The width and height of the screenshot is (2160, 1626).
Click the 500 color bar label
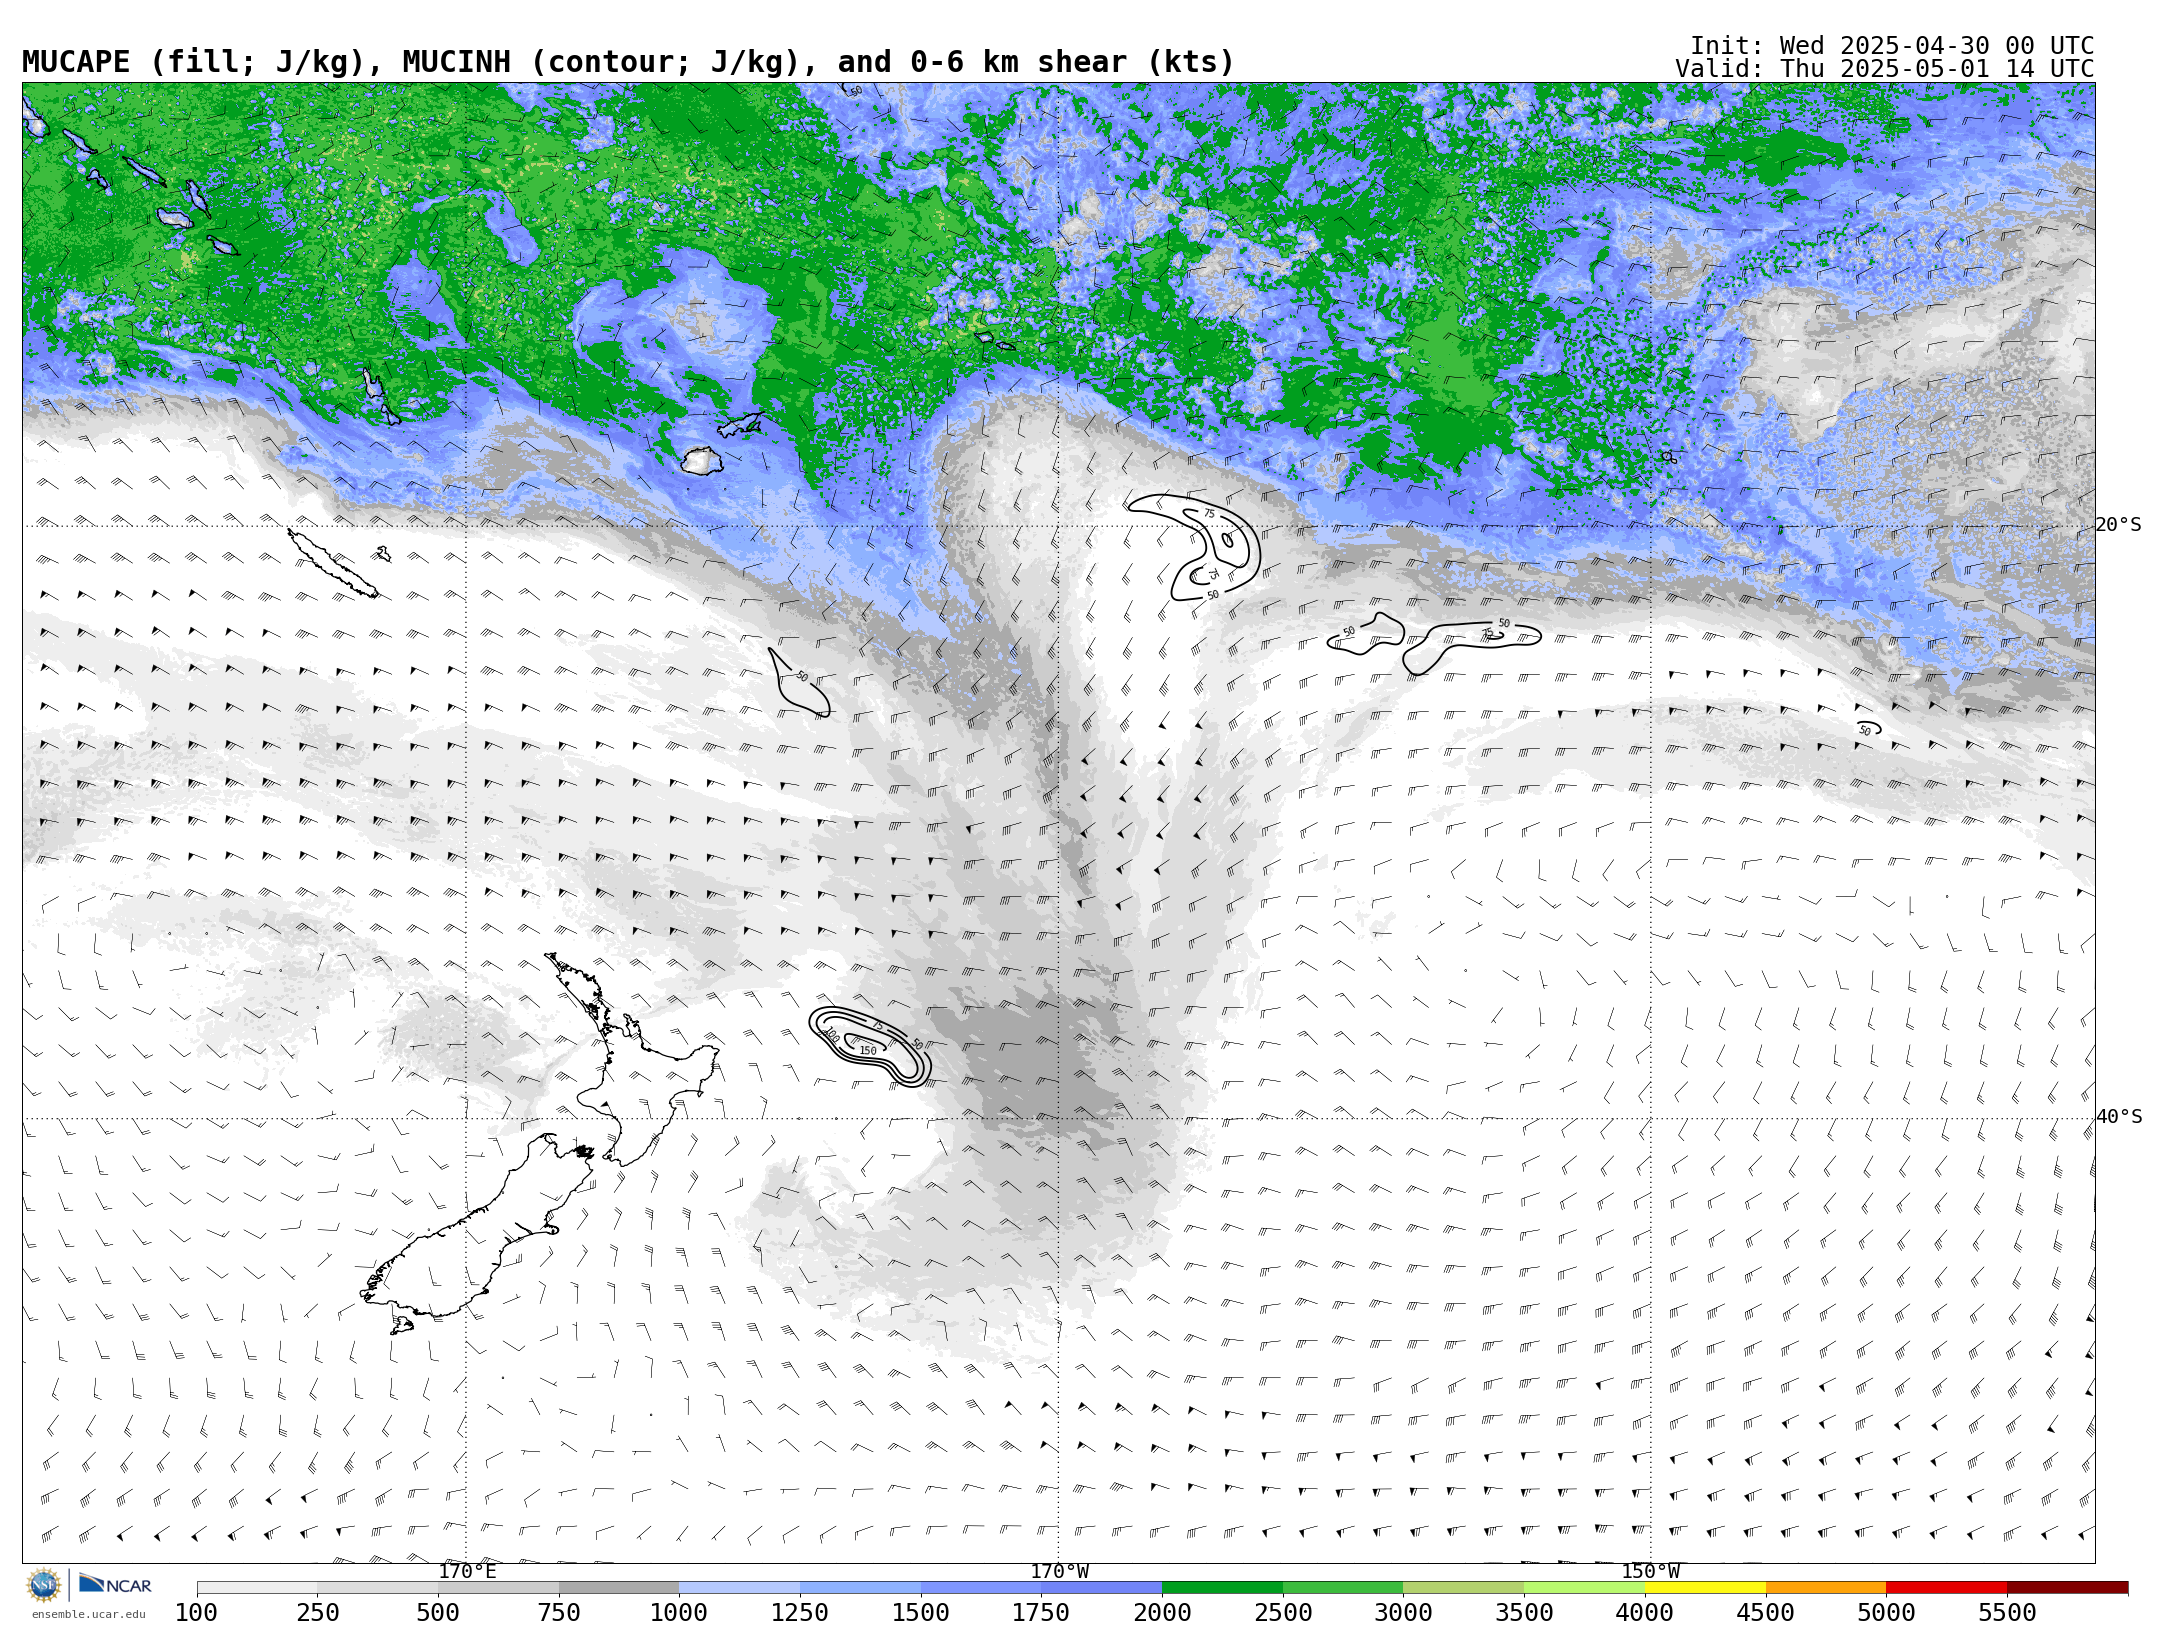[x=438, y=1612]
